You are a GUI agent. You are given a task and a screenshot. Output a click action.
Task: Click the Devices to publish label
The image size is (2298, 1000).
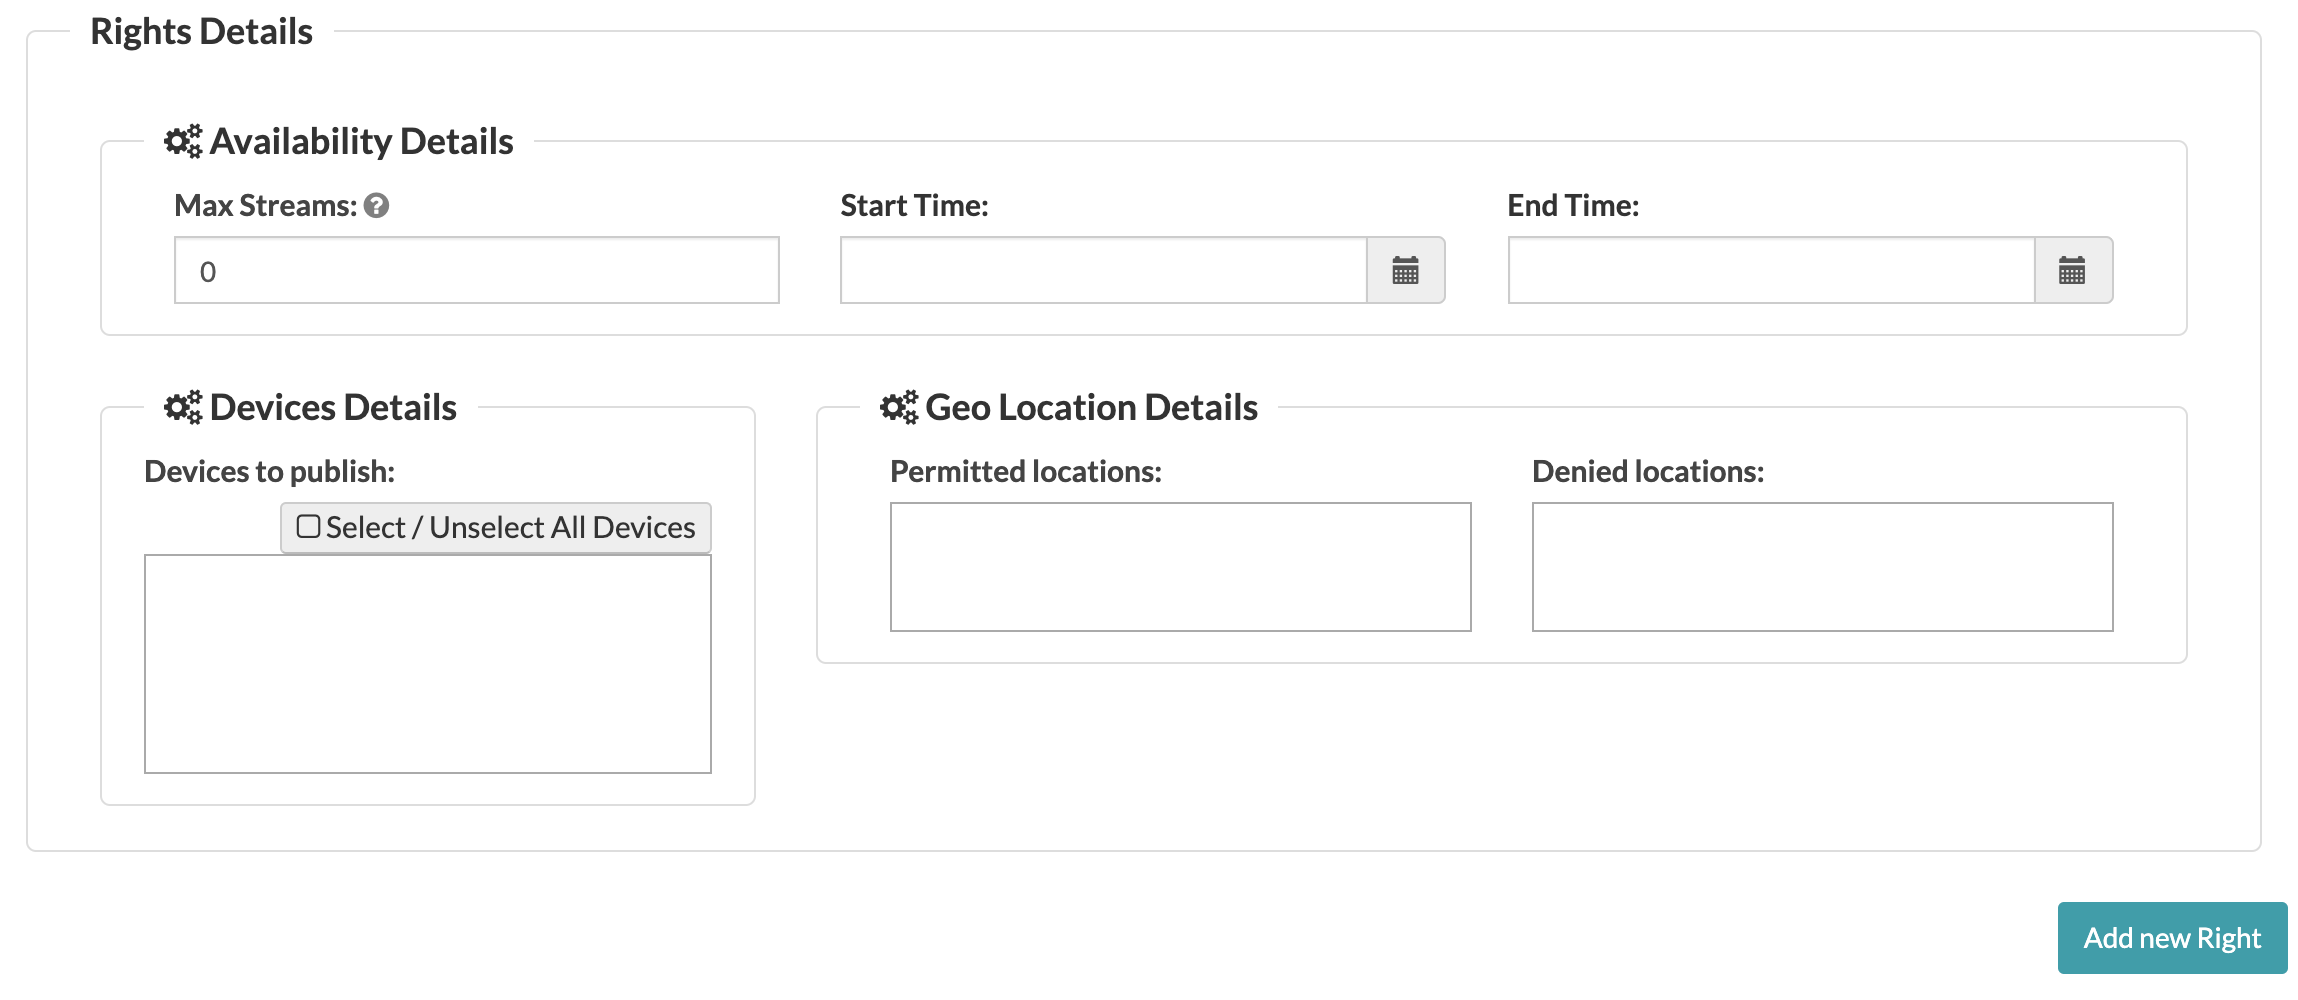pos(270,471)
